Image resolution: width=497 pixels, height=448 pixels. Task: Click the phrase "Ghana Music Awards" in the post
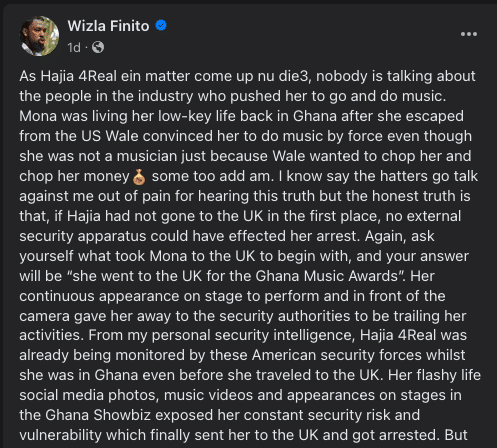click(x=327, y=276)
